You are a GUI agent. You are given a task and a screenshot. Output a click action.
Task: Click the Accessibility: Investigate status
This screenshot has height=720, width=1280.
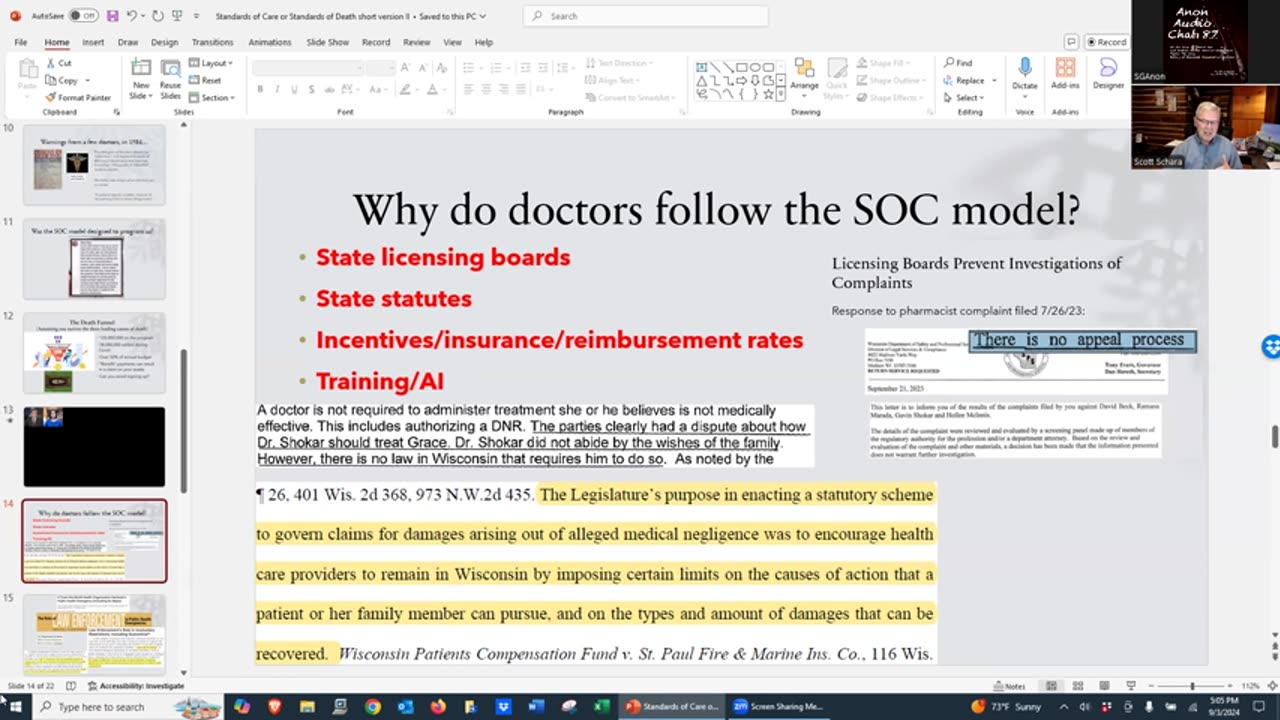[x=136, y=686]
